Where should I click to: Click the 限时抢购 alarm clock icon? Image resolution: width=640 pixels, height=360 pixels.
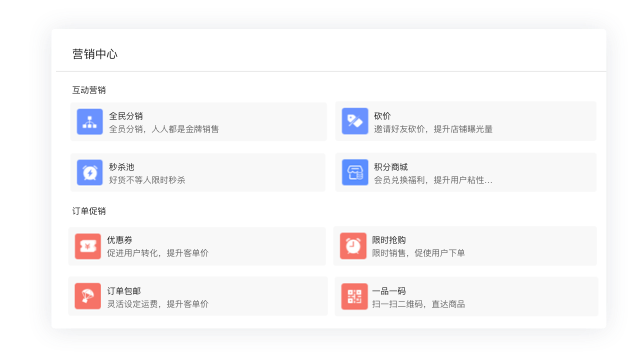pyautogui.click(x=353, y=246)
